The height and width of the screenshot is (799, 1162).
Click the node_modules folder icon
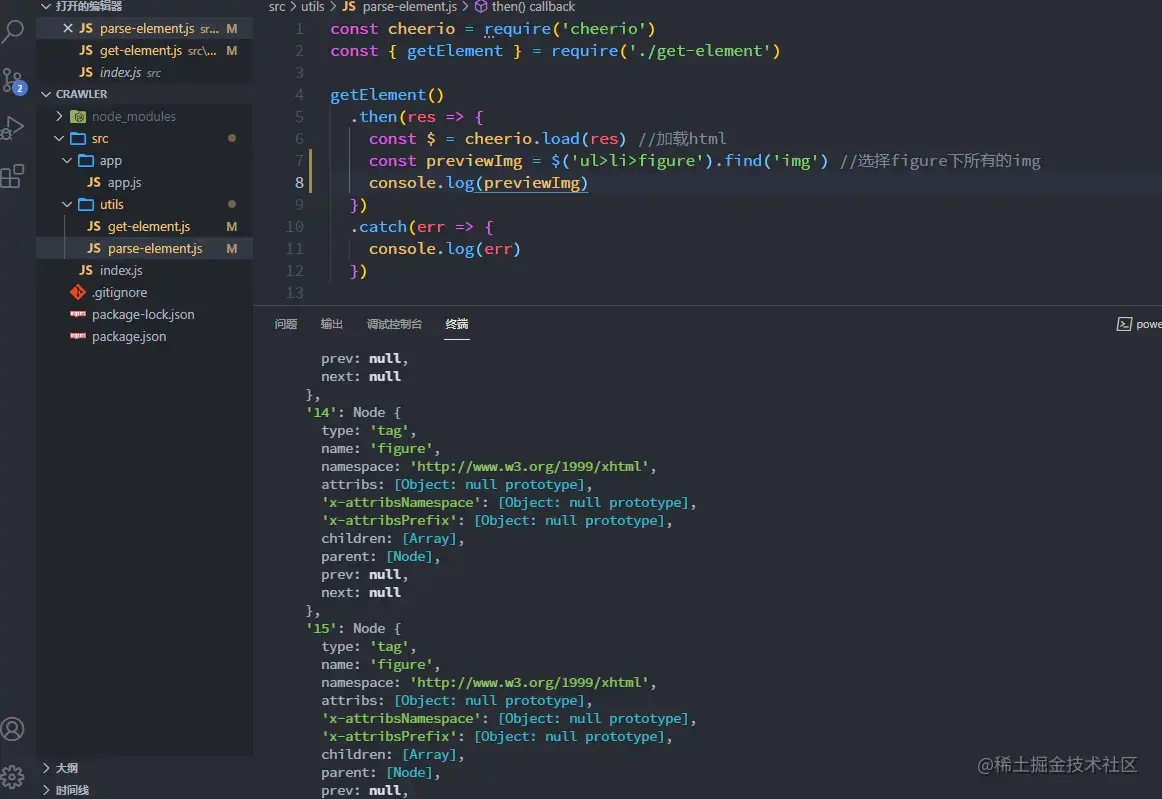tap(78, 116)
